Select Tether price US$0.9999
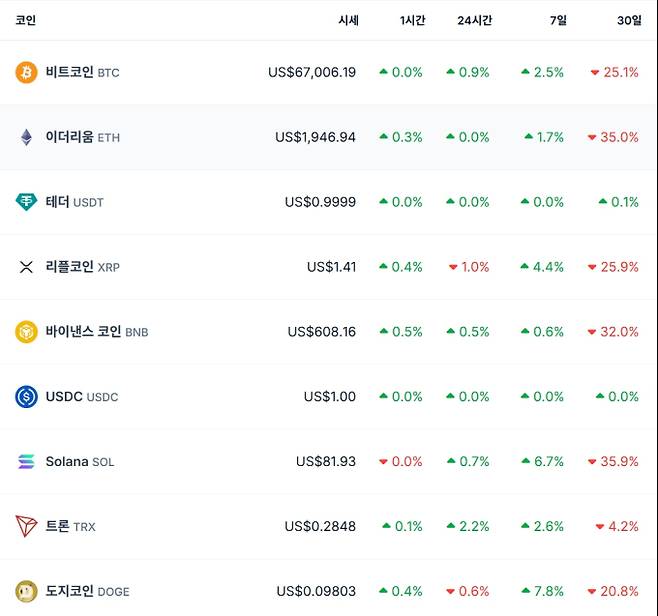 click(x=320, y=202)
